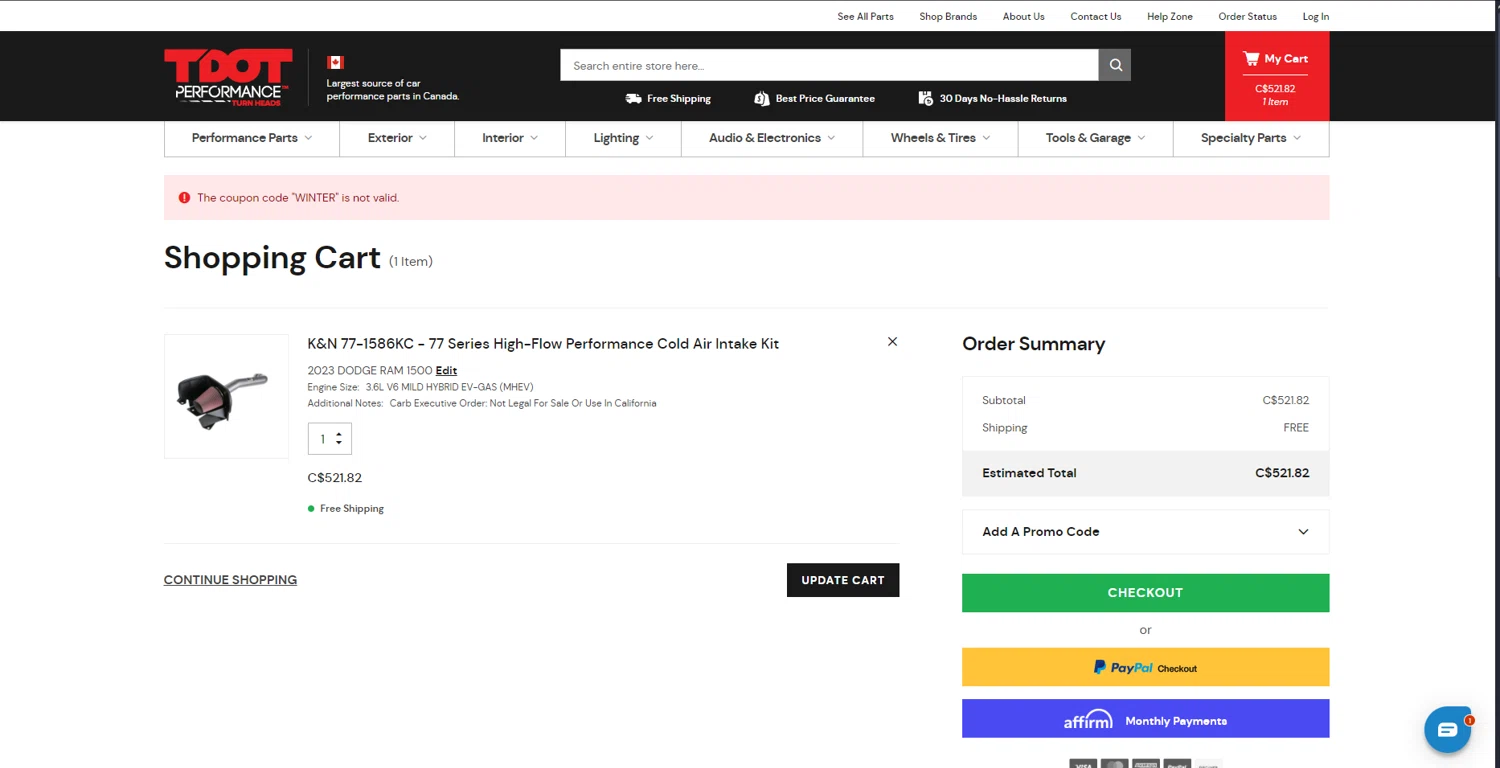Open the K&N 77-1586KC product title link
Image resolution: width=1500 pixels, height=768 pixels.
pos(543,344)
